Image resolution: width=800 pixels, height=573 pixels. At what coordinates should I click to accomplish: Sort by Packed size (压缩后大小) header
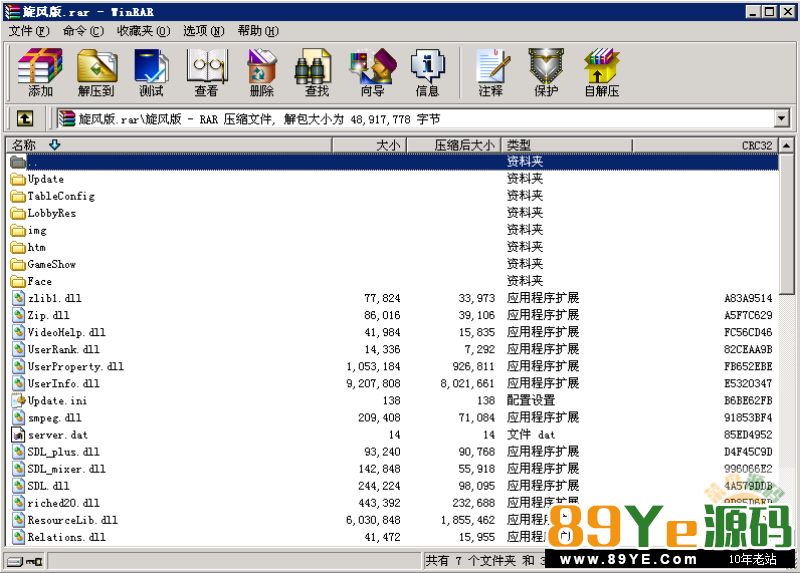pos(454,145)
